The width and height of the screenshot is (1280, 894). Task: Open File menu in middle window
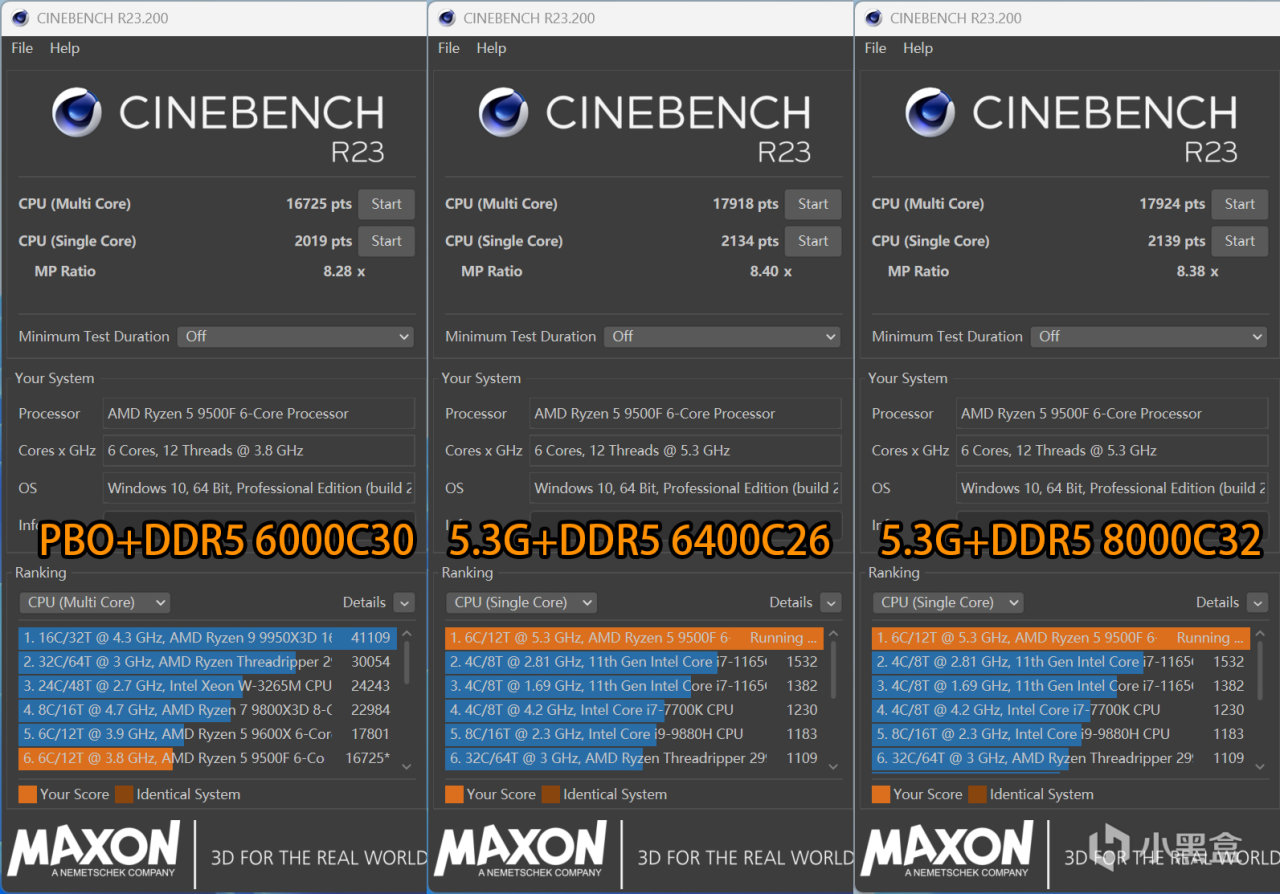449,48
